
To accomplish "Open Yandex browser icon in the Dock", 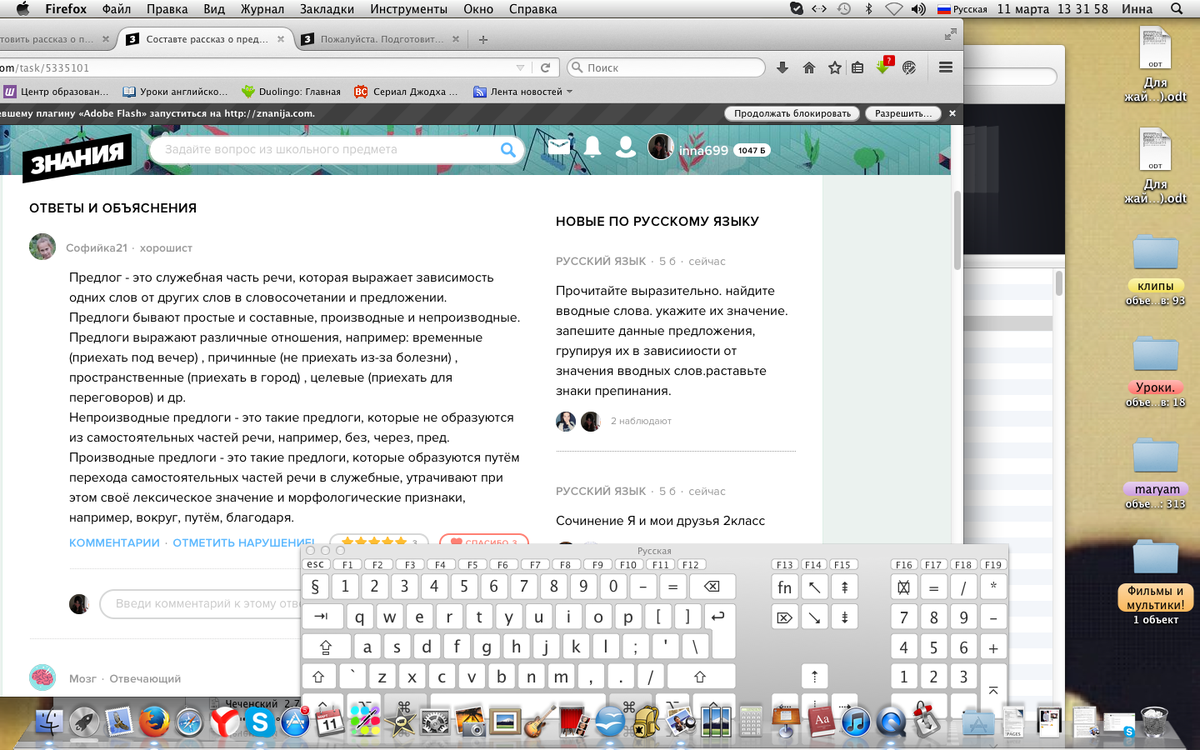I will (x=224, y=721).
